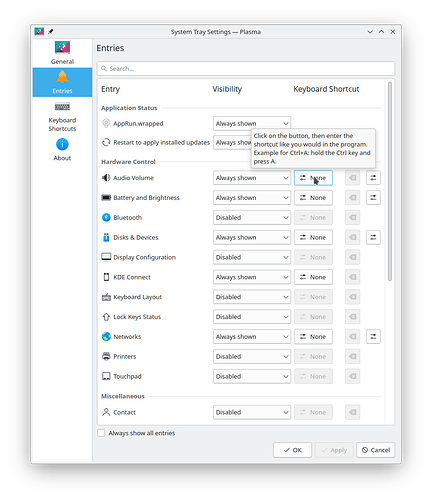Click the Keyboard Layout icon
The image size is (431, 500).
106,297
